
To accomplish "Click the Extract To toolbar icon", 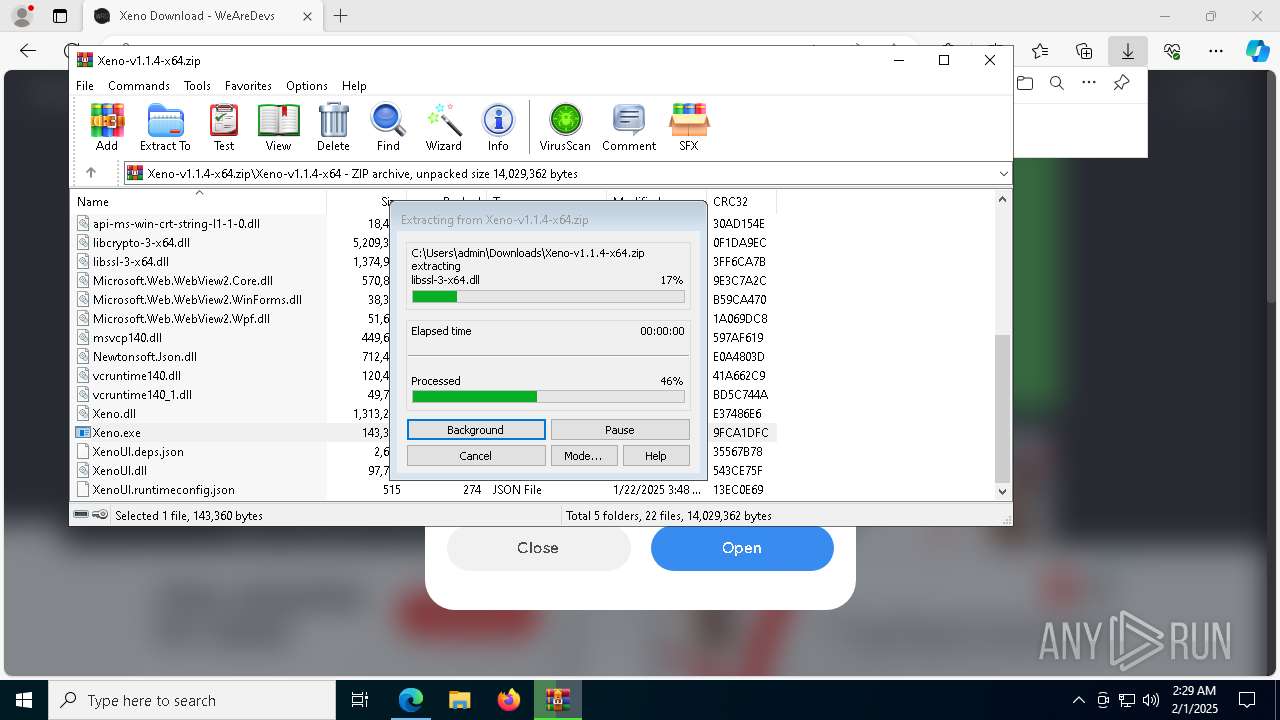I will [165, 127].
